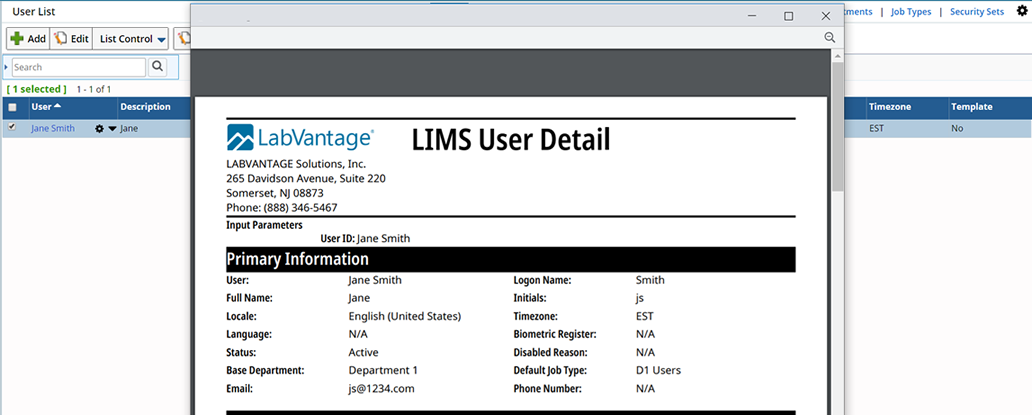This screenshot has width=1032, height=415.
Task: Expand the arrow left of Search box
Action: [x=6, y=67]
